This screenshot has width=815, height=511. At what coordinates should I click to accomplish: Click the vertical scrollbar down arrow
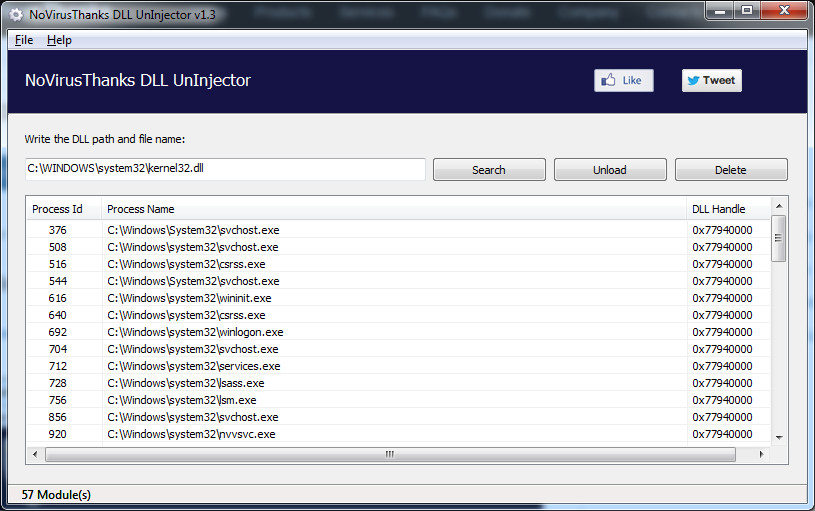pos(779,438)
